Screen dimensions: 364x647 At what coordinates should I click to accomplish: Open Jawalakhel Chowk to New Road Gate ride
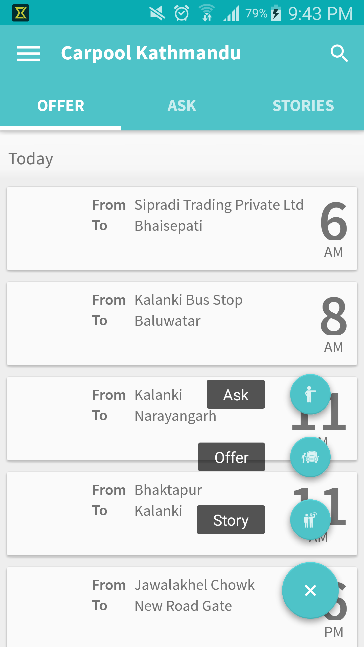click(182, 607)
